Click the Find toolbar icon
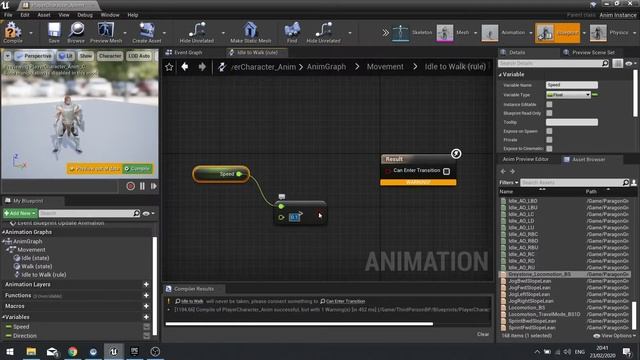This screenshot has width=640, height=360. point(292,31)
